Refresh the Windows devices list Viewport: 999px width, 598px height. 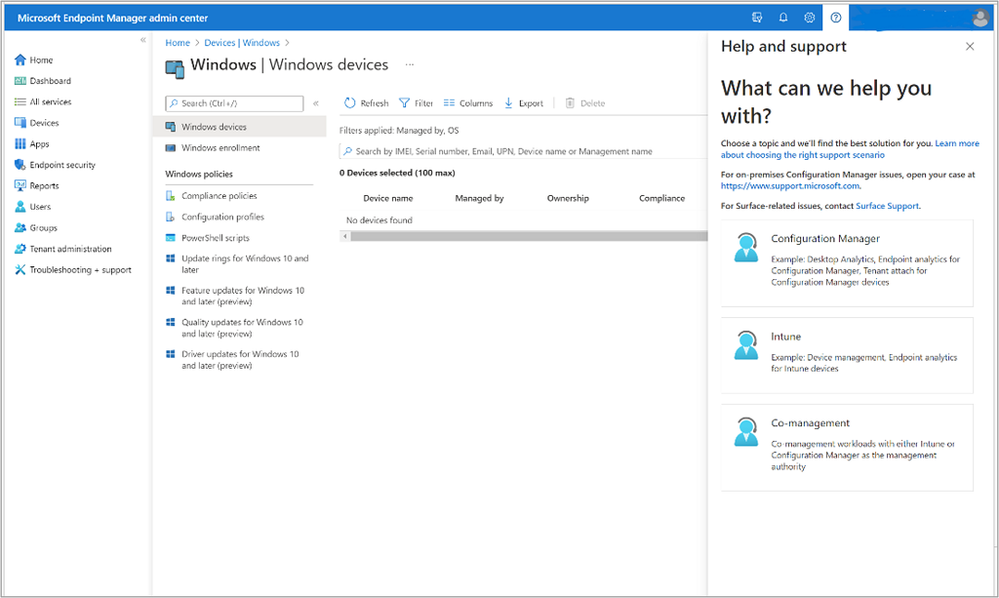point(366,103)
